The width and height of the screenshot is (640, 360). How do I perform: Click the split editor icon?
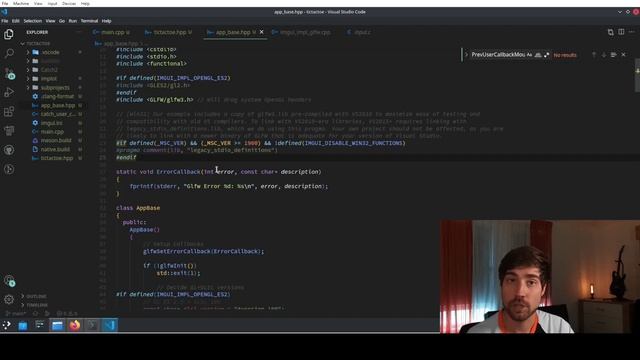(x=621, y=32)
